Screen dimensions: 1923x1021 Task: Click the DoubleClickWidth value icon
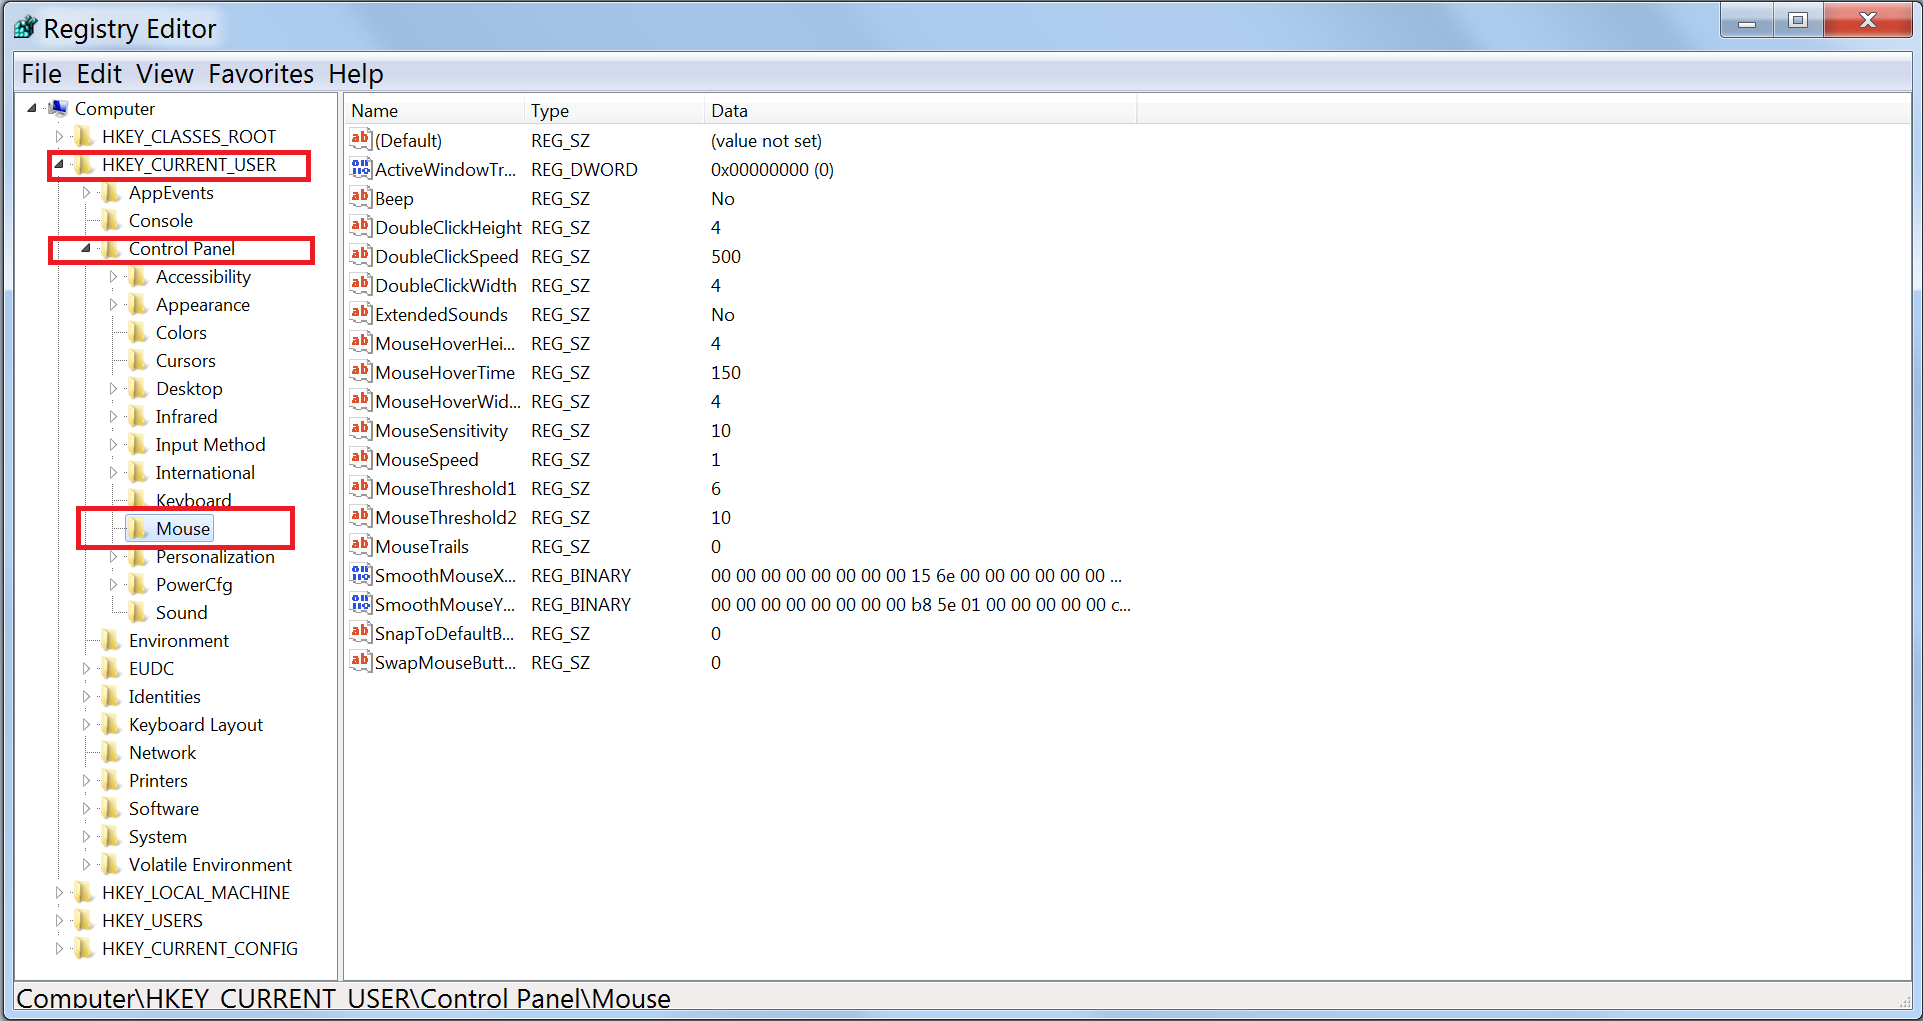click(361, 284)
